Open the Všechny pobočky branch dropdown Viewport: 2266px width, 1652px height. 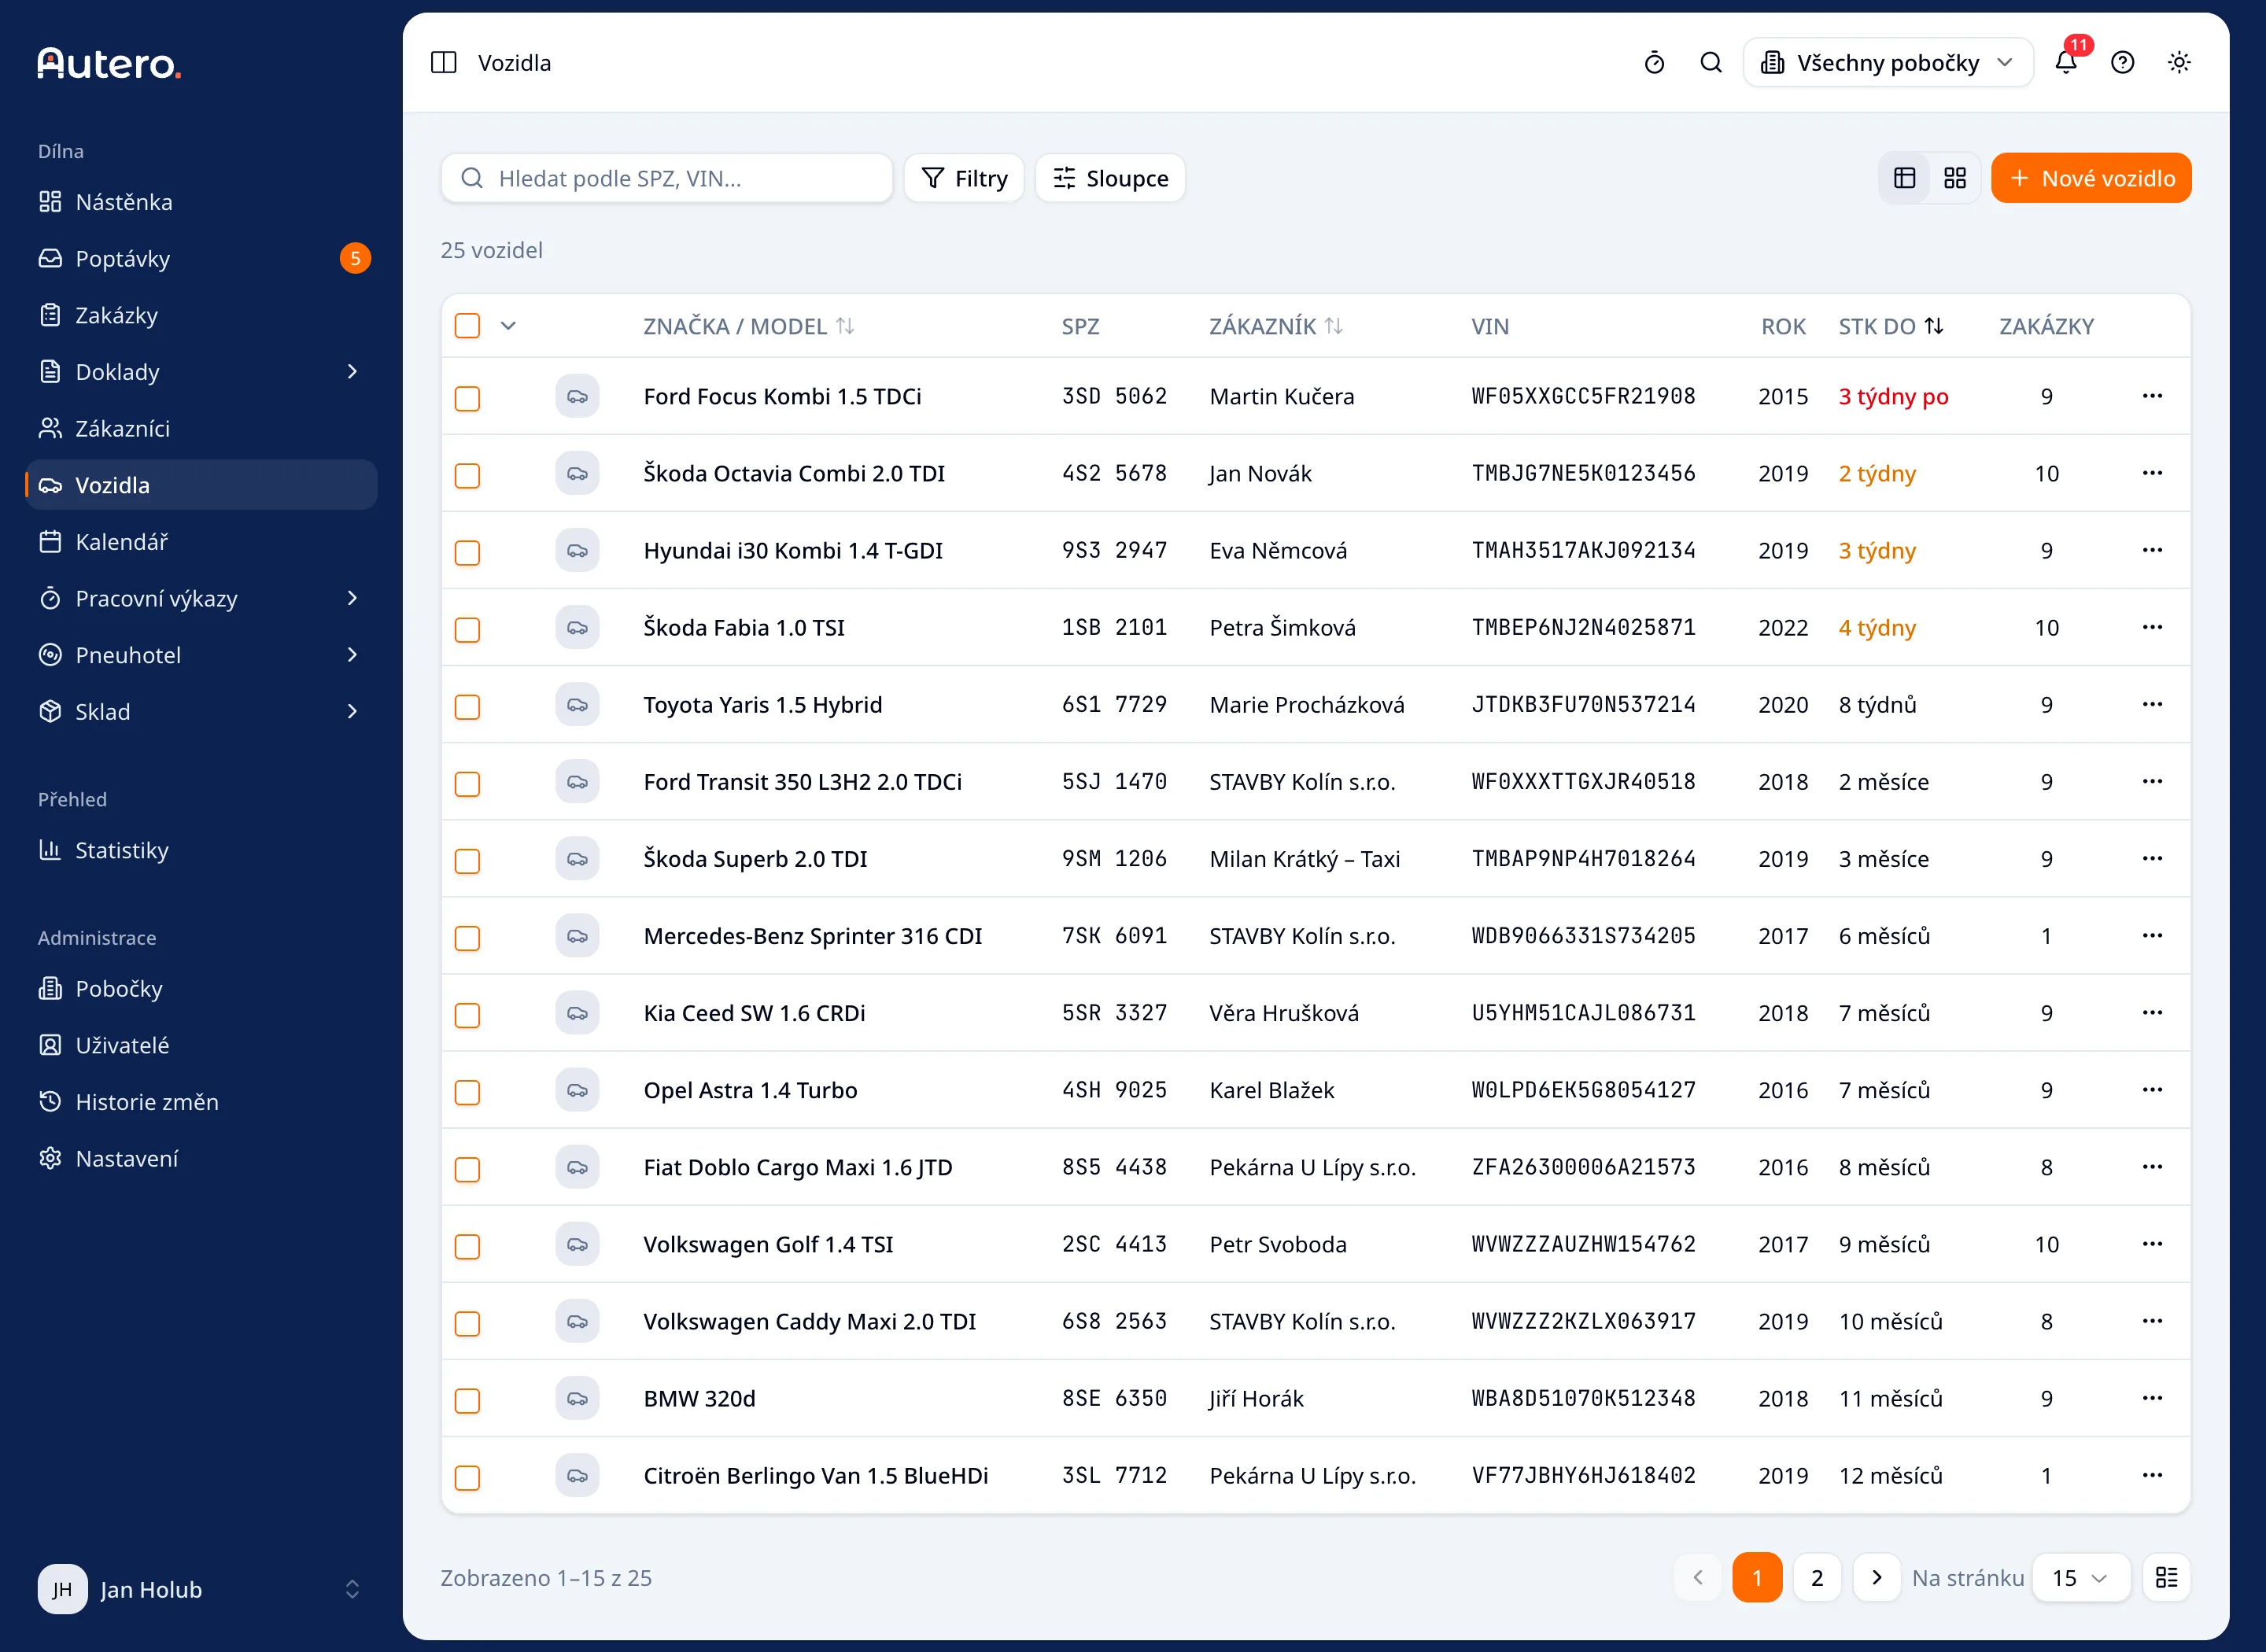pyautogui.click(x=1887, y=63)
